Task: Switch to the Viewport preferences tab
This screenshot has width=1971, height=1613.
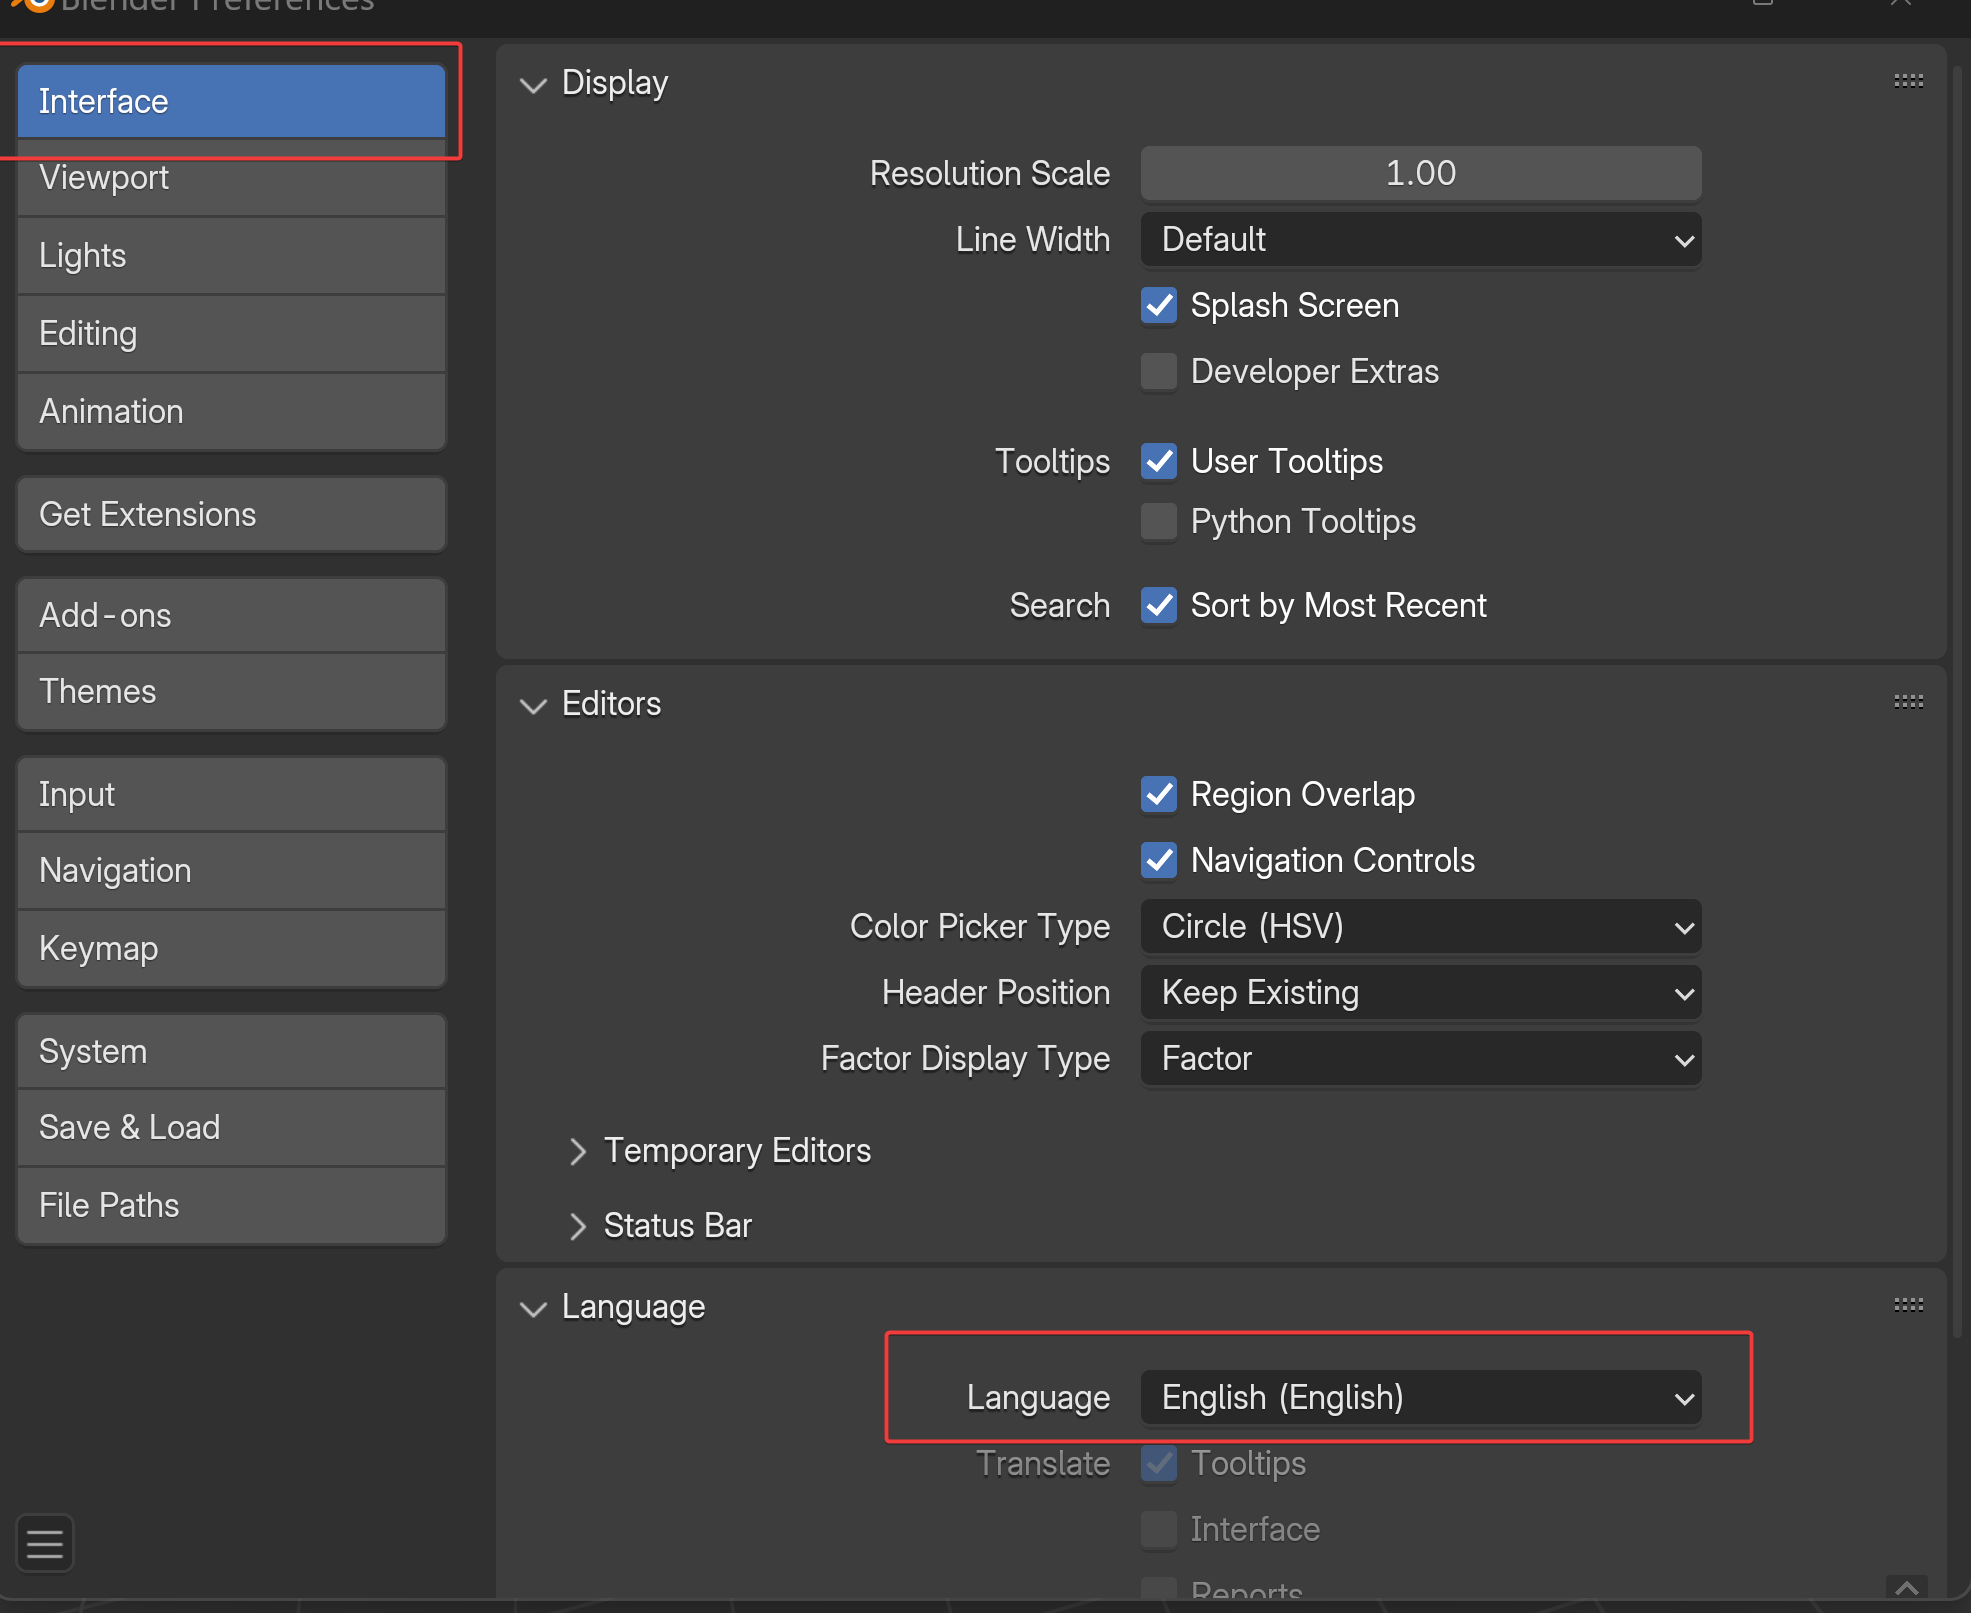Action: coord(231,178)
